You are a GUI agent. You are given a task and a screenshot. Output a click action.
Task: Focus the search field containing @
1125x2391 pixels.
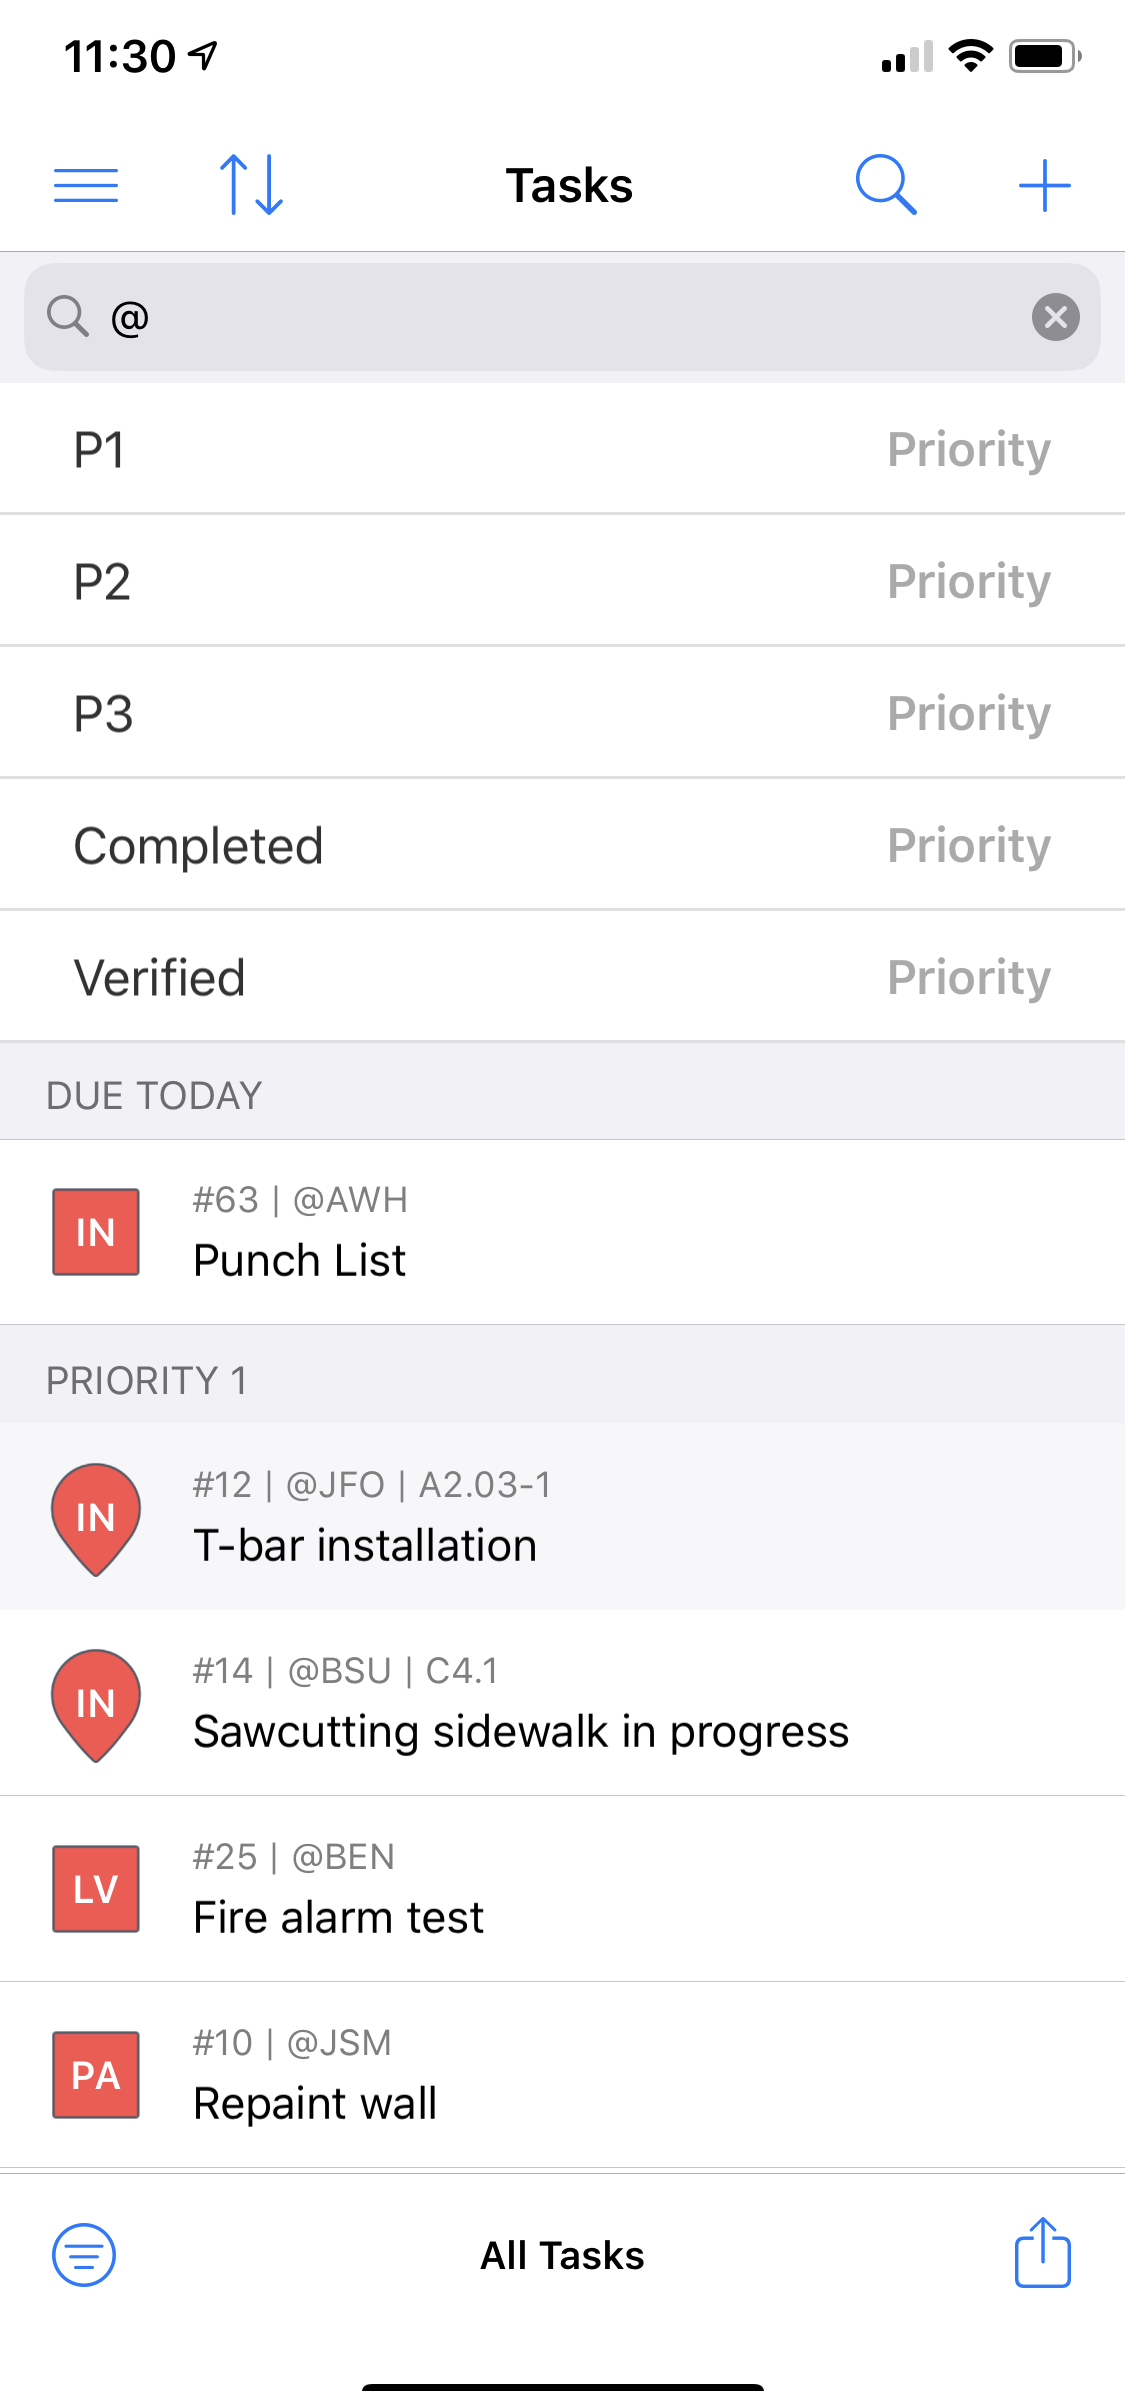[562, 317]
